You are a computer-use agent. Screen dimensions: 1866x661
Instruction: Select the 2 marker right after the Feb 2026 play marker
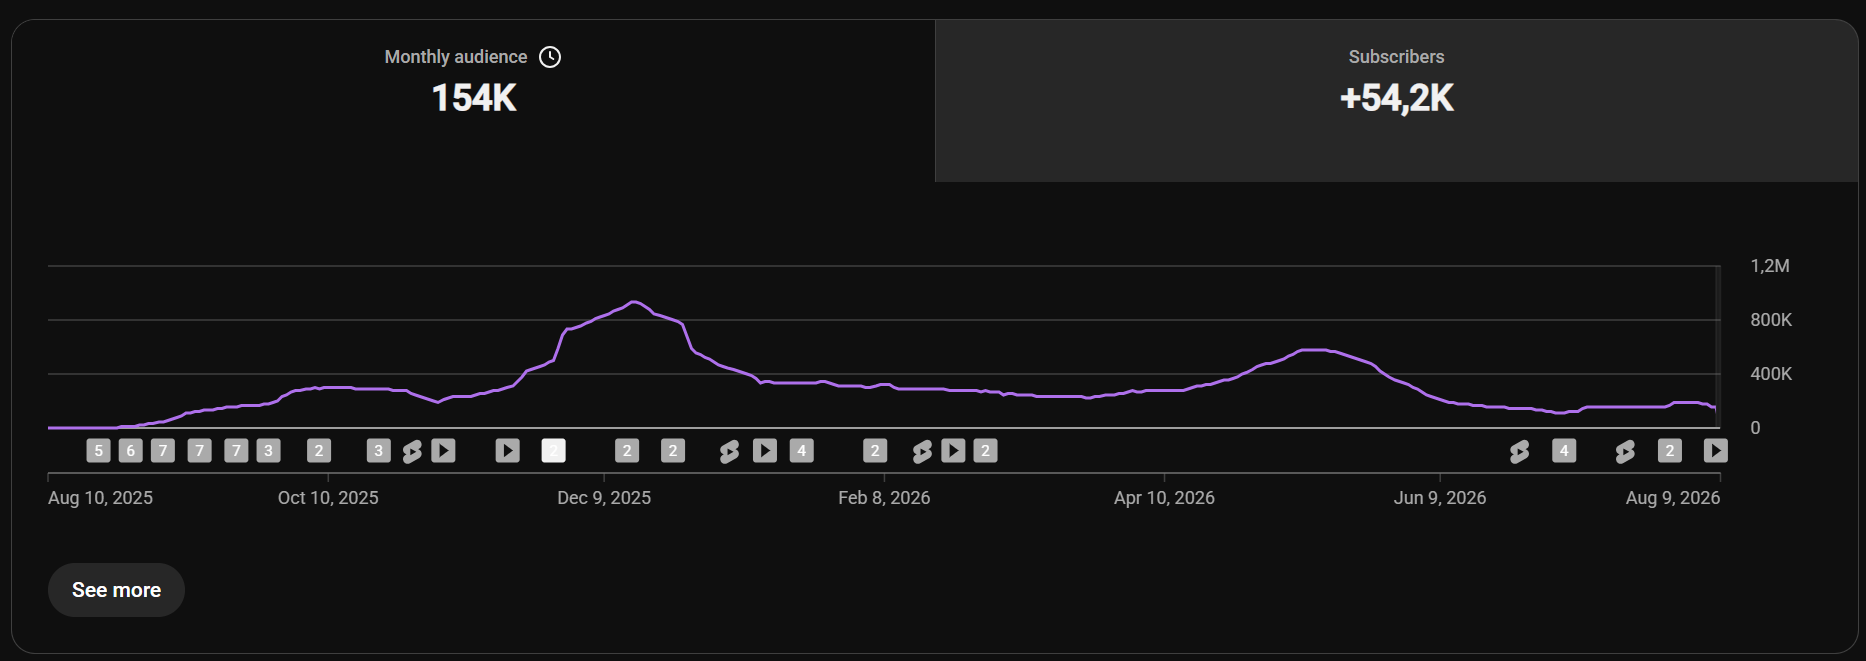985,451
